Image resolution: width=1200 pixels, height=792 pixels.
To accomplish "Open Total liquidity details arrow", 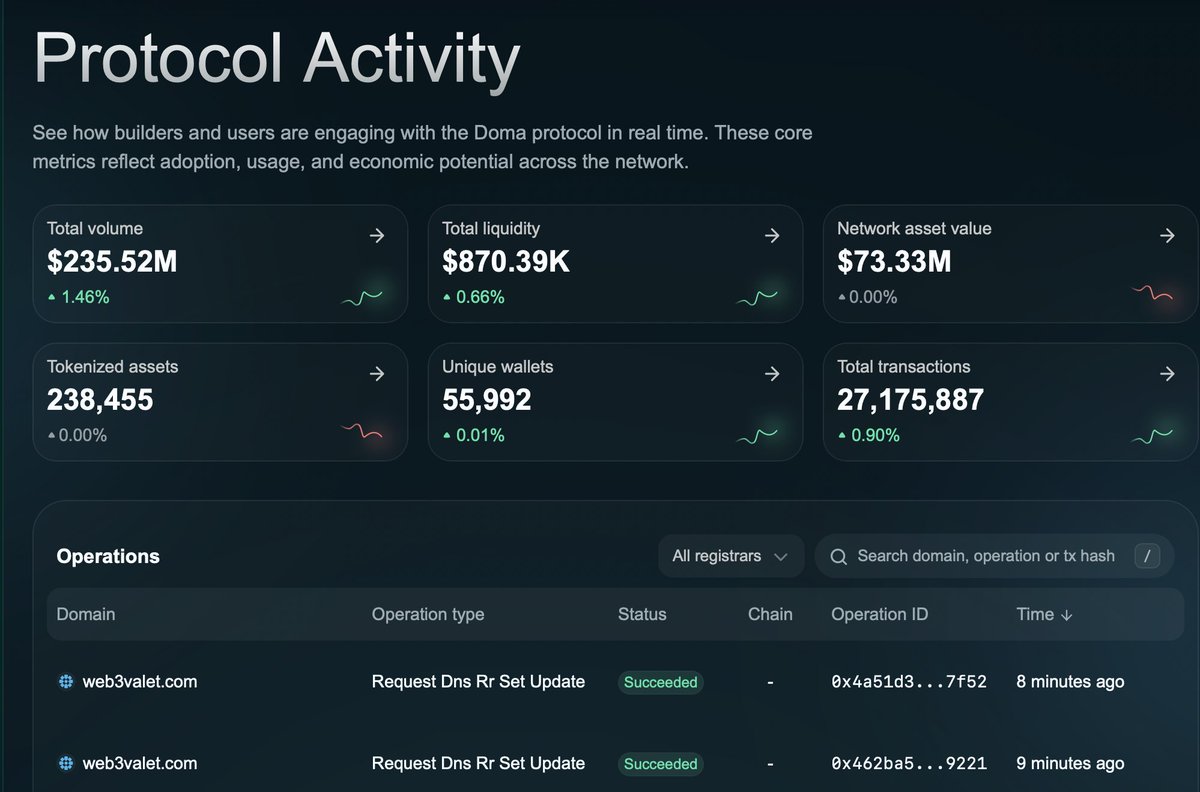I will 772,236.
